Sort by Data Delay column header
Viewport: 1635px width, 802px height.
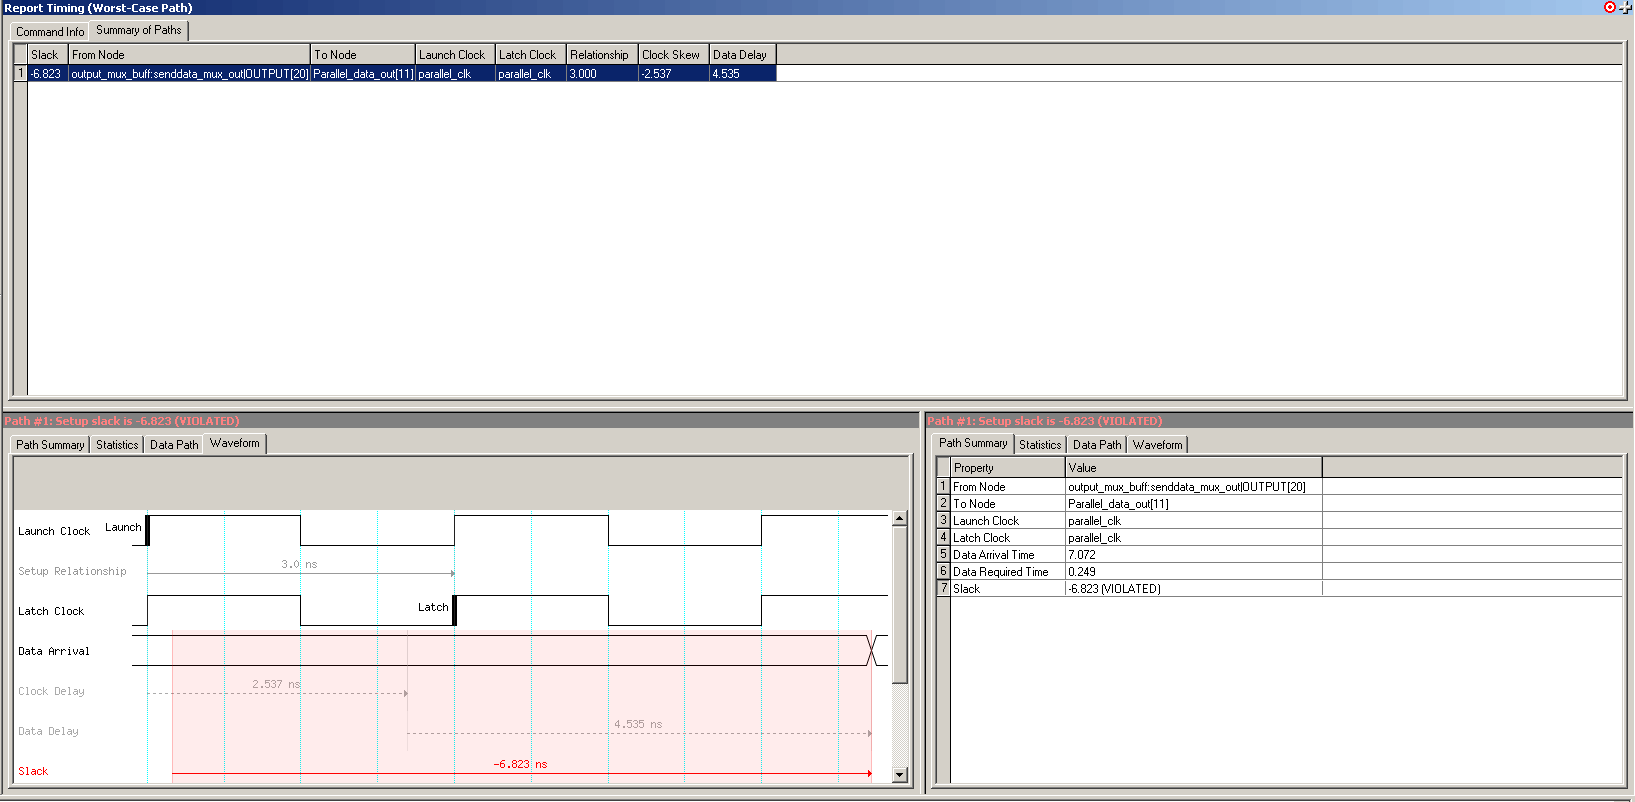coord(743,55)
